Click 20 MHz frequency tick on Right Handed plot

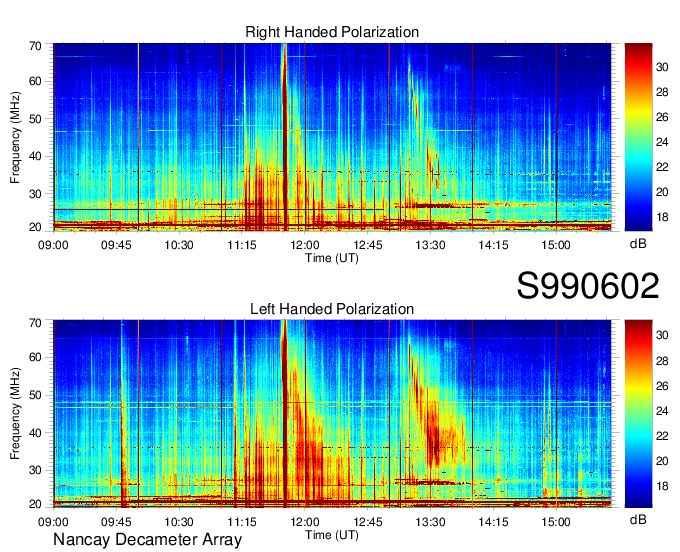pos(36,227)
